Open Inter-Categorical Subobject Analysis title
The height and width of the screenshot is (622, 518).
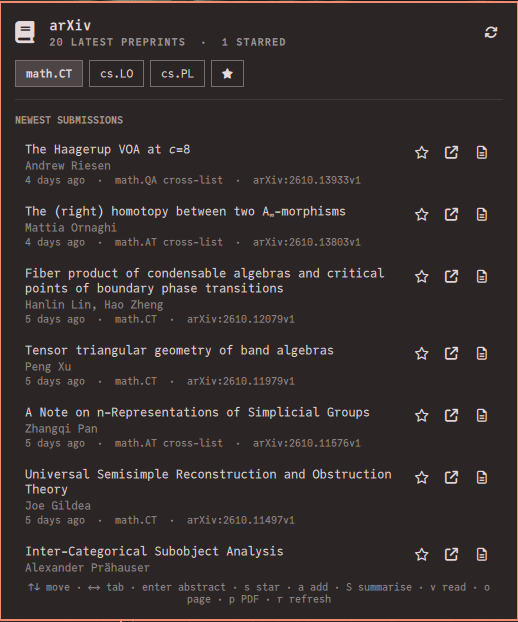pyautogui.click(x=154, y=551)
